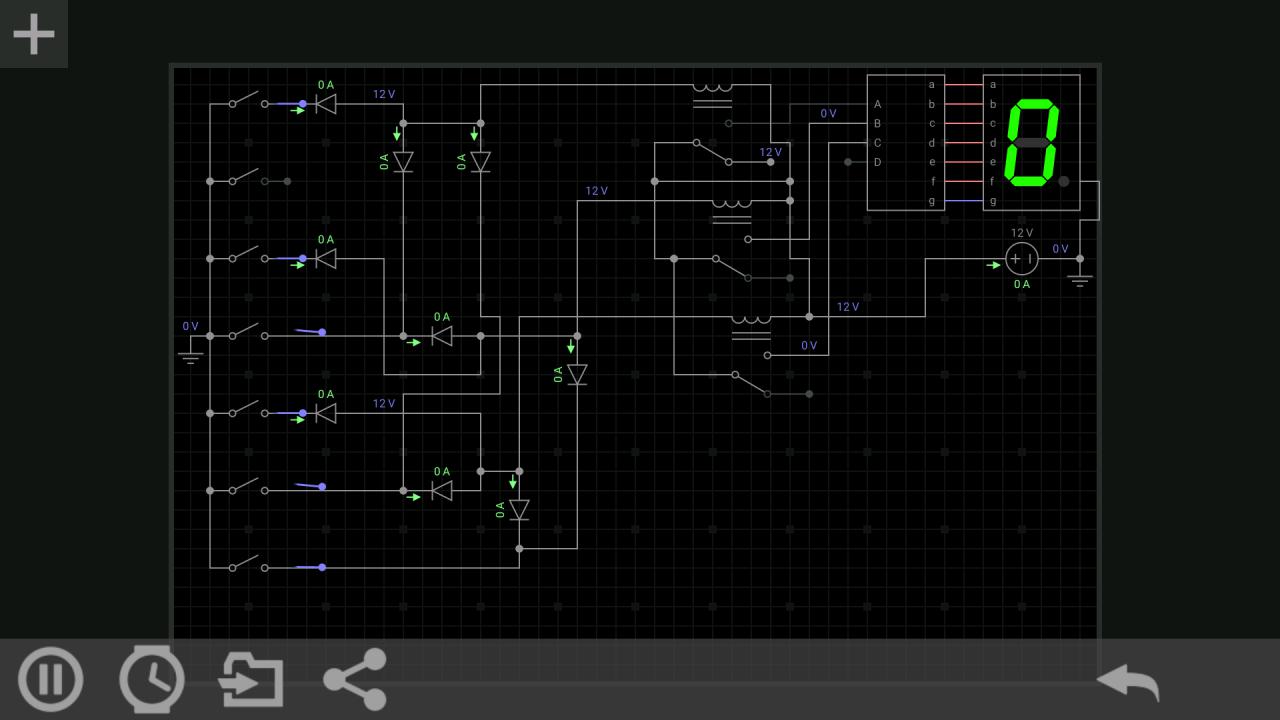The width and height of the screenshot is (1280, 720).
Task: Select the lowest relay changeover contact switch
Action: (750, 383)
